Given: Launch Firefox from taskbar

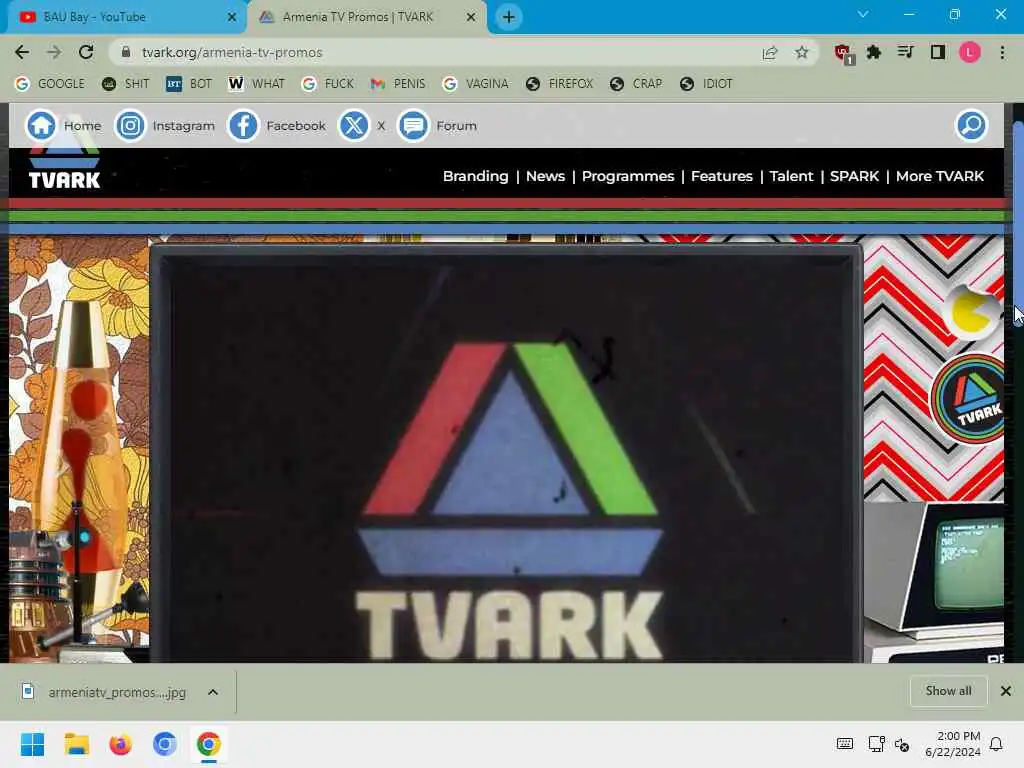Looking at the screenshot, I should click(x=120, y=744).
